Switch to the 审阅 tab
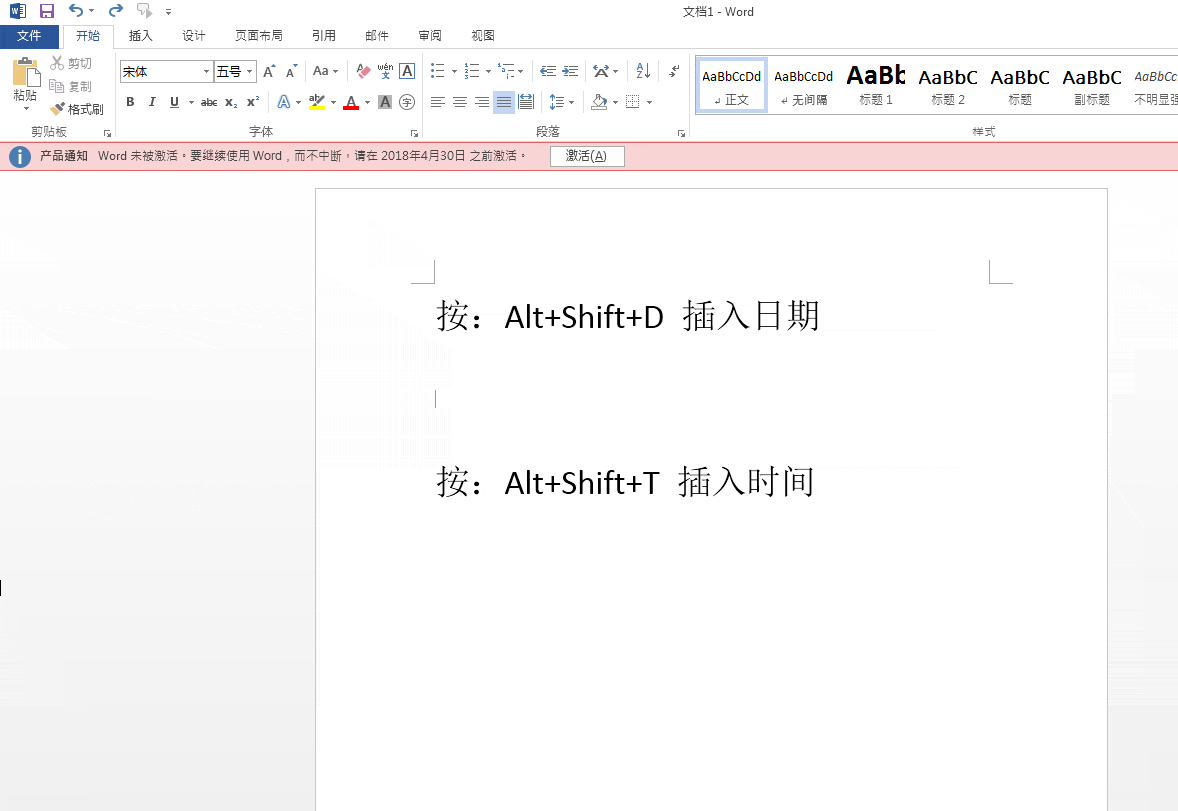Screen dimensions: 1178x811 tap(430, 36)
